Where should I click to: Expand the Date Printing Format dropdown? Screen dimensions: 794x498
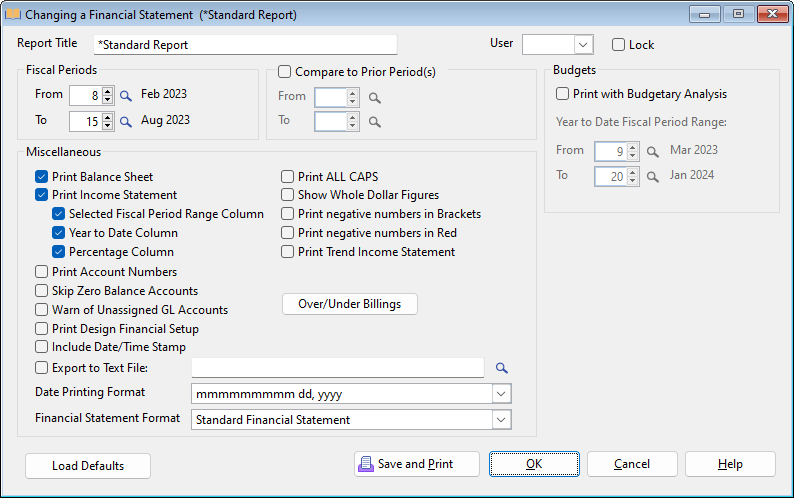501,394
